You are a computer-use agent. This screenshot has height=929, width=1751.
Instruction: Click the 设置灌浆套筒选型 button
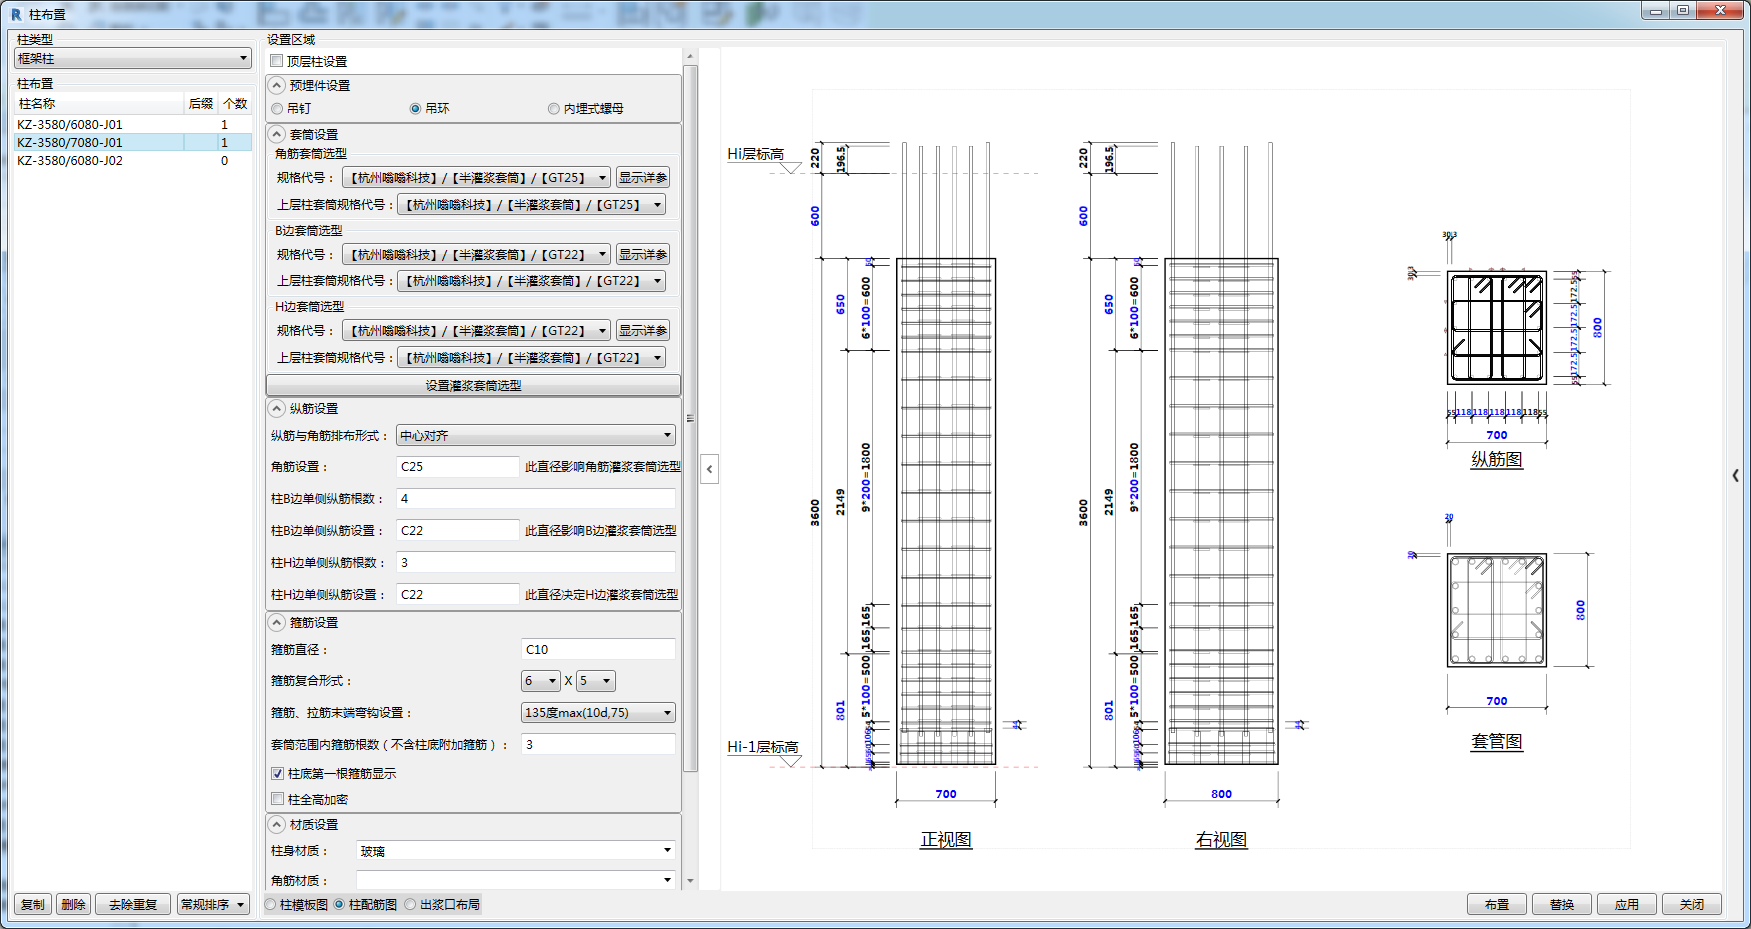473,385
